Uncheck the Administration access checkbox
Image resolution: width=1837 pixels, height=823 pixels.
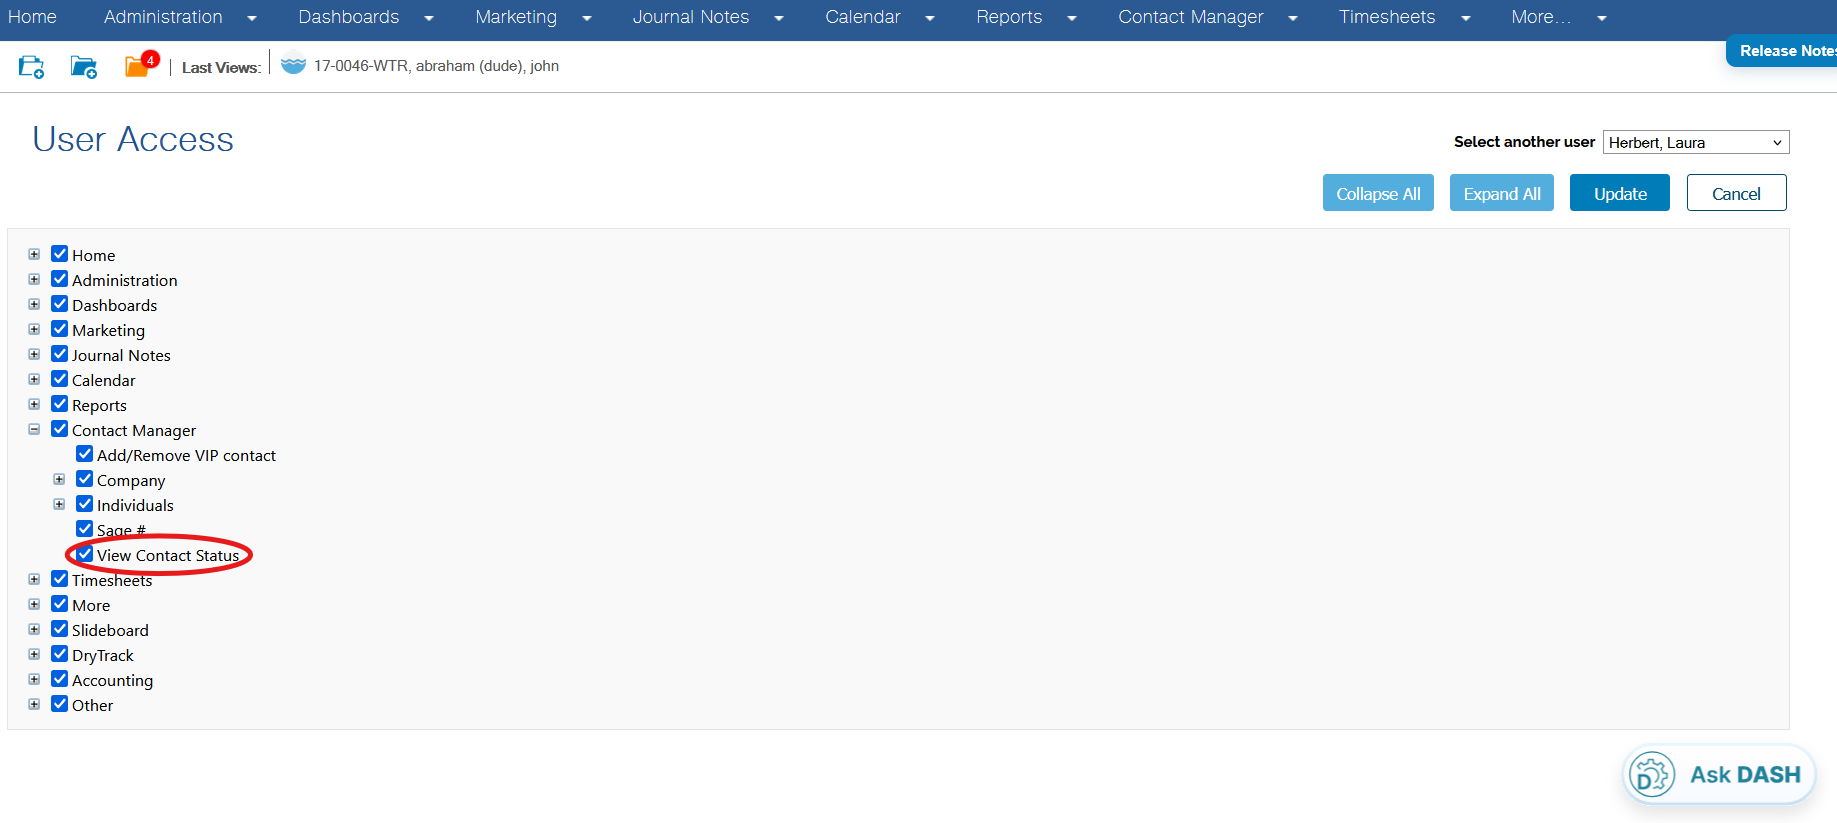[60, 279]
